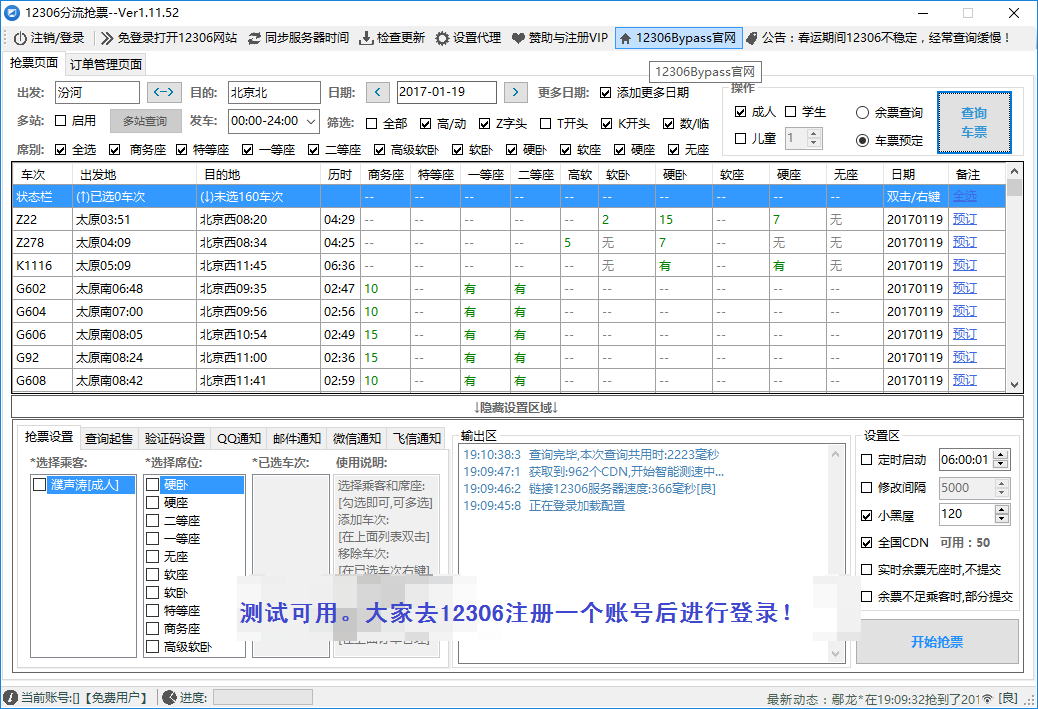This screenshot has height=709, width=1038.
Task: Click the 公告 announcement tag icon
Action: pos(751,38)
